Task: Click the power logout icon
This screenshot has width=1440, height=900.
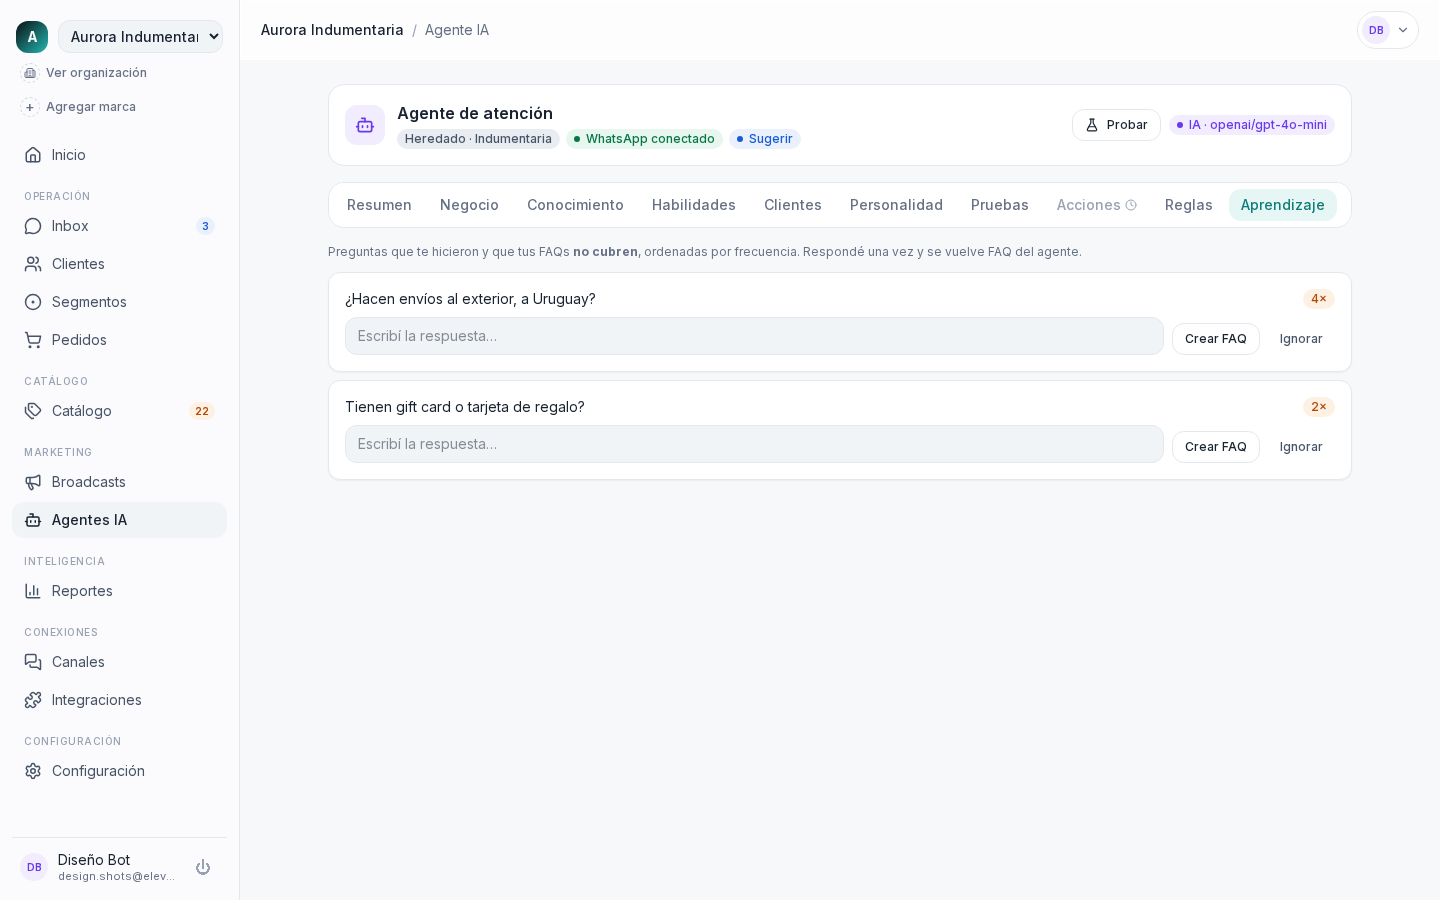Action: [203, 867]
